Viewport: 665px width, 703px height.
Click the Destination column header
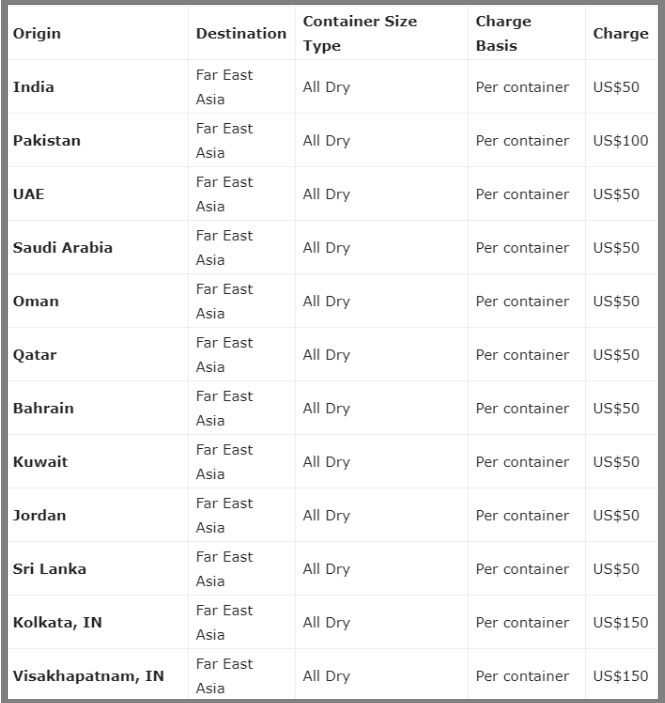(241, 34)
